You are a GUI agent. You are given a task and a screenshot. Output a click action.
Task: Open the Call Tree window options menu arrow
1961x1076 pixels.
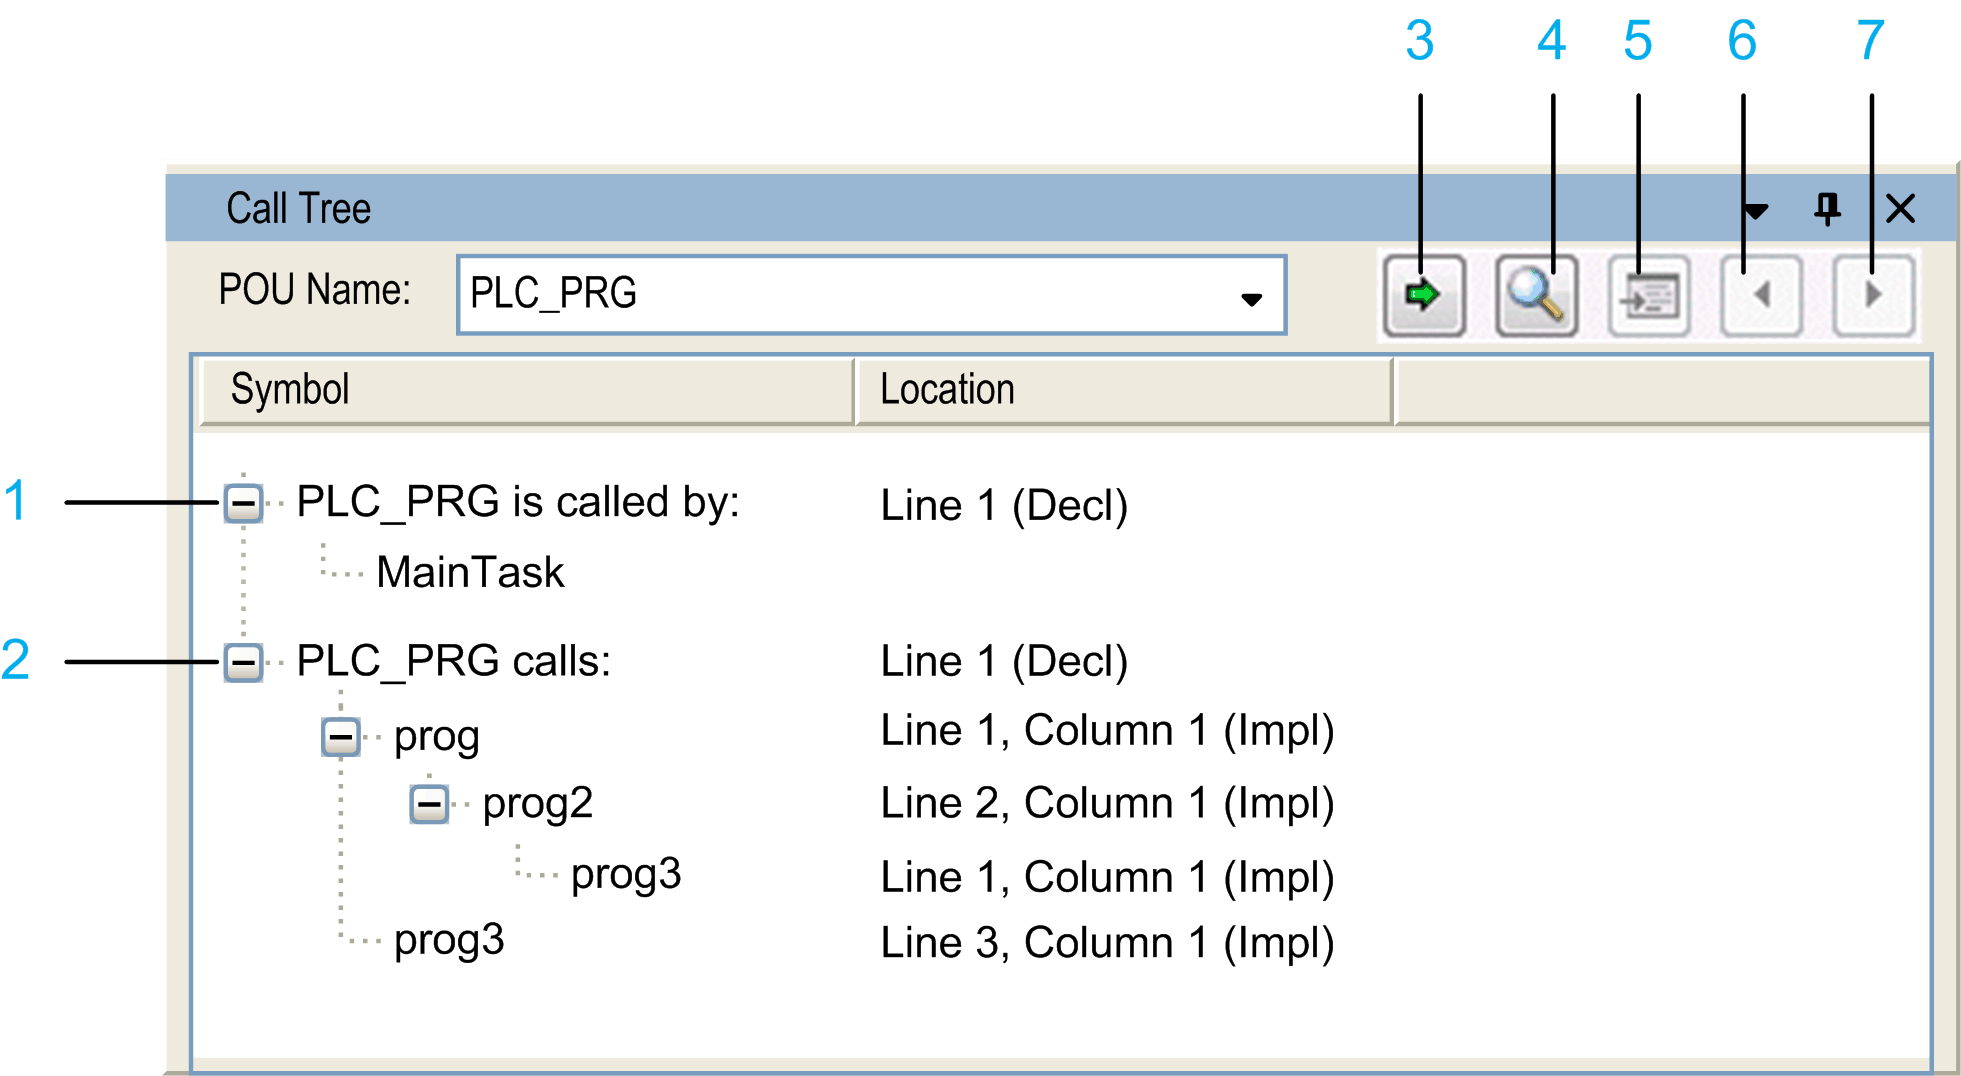(x=1757, y=208)
